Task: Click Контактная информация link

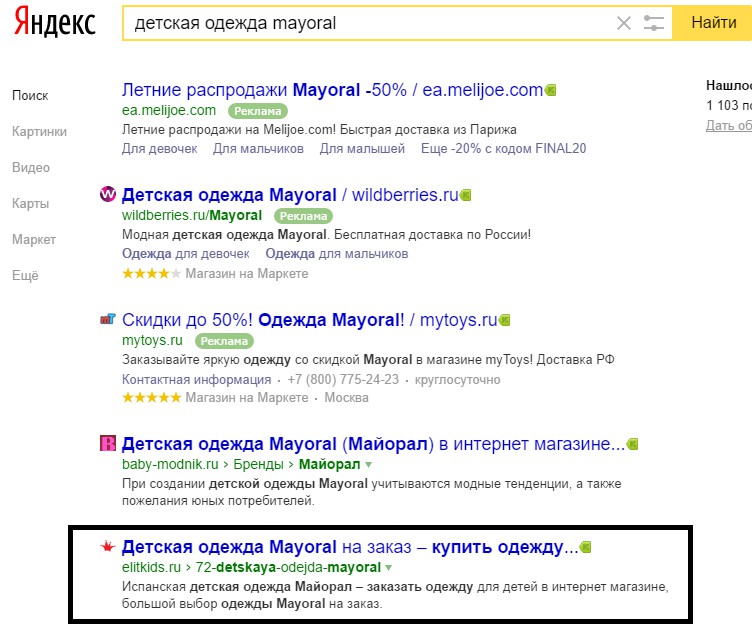Action: point(196,379)
